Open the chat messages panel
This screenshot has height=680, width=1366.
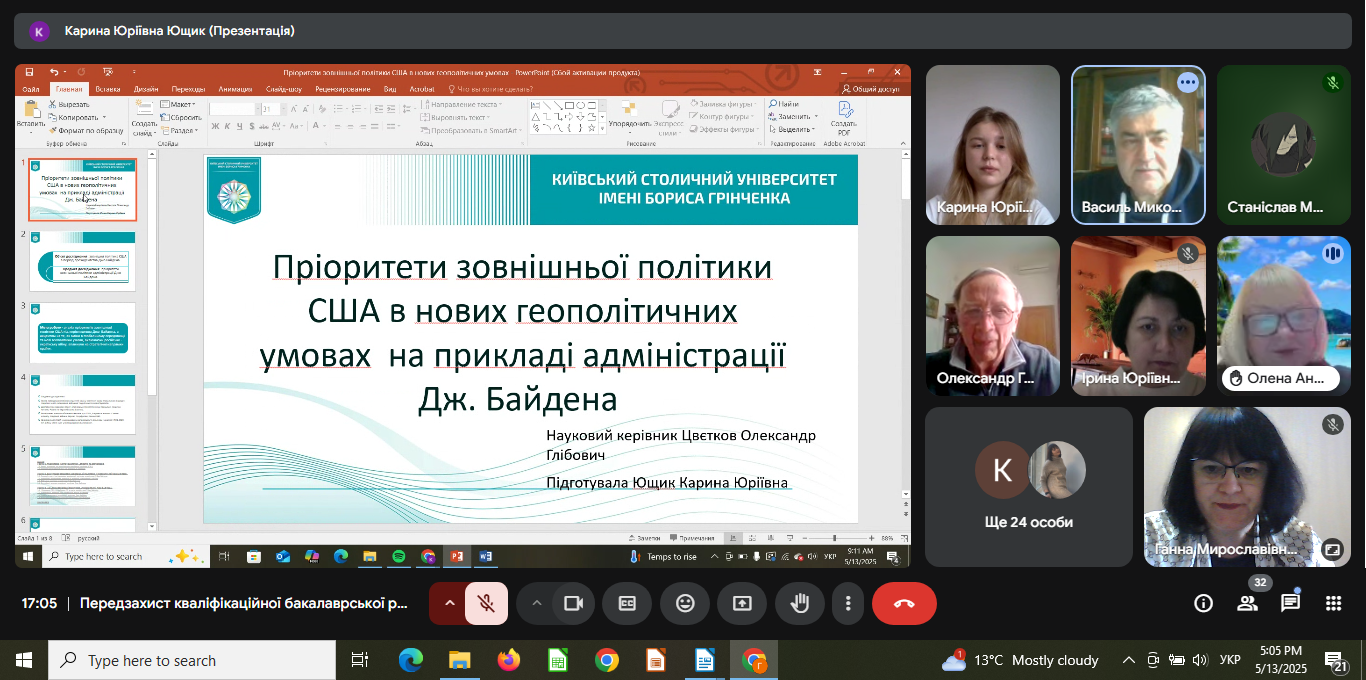pos(1290,603)
